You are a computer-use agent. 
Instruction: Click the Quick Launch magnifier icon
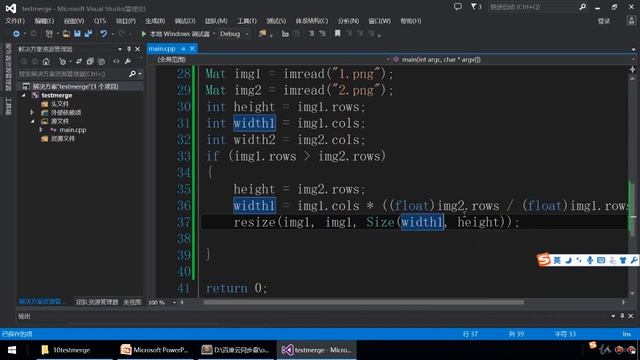582,7
